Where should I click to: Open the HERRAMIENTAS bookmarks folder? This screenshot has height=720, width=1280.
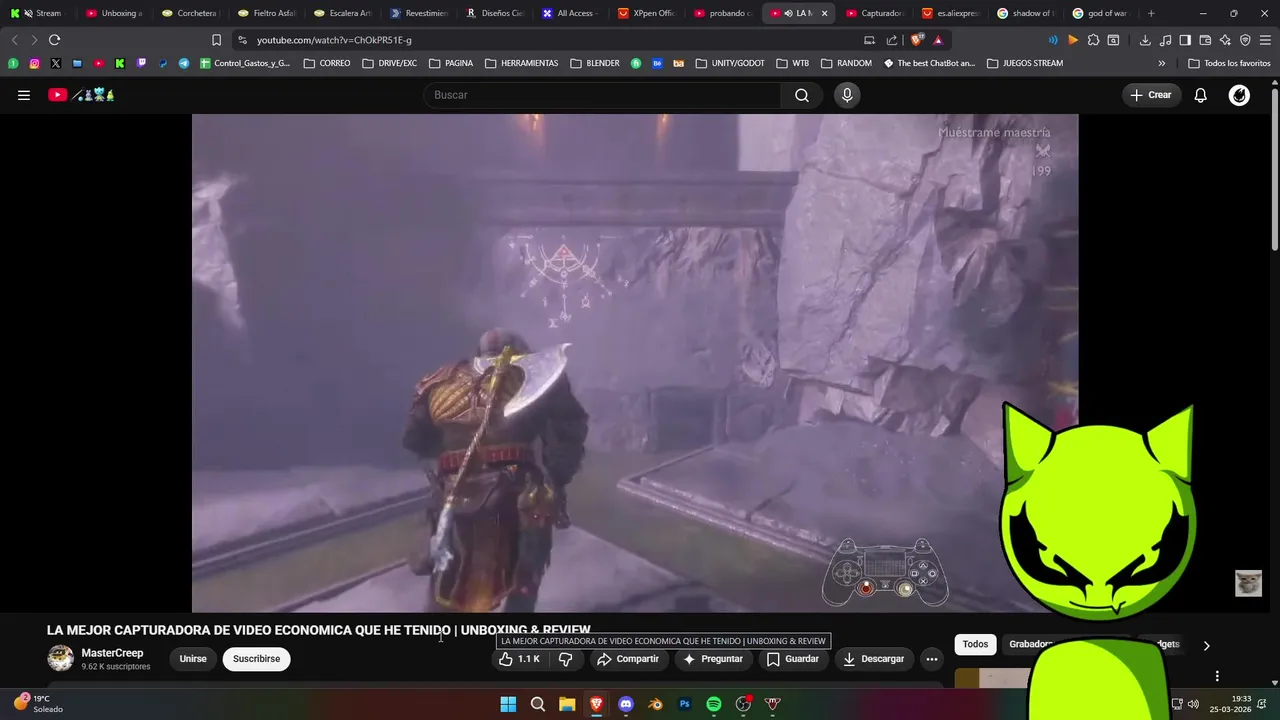(521, 63)
